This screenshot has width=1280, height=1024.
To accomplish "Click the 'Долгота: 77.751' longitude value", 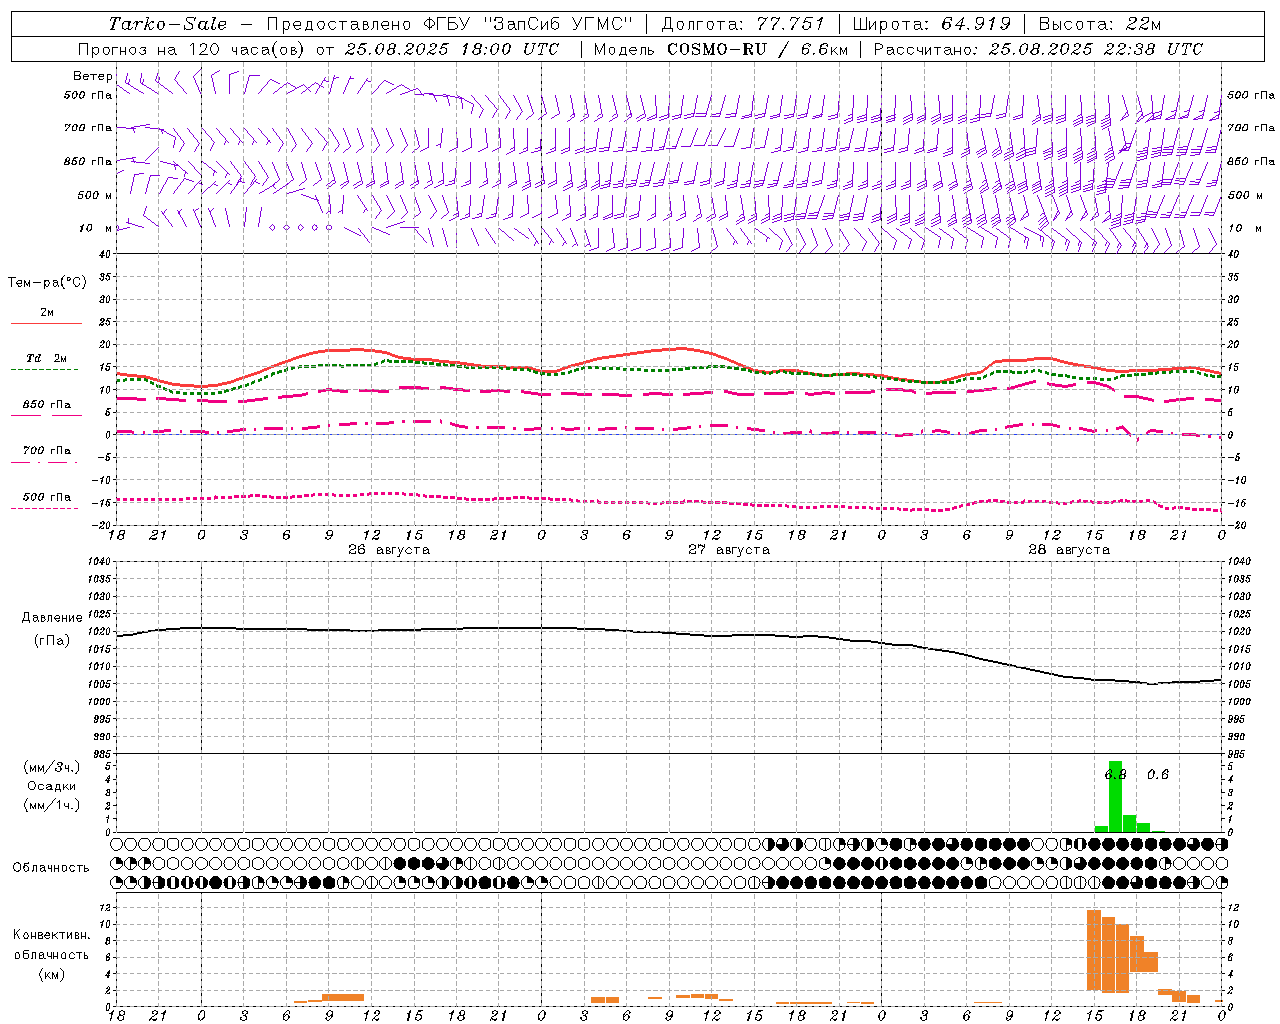I will tap(743, 24).
